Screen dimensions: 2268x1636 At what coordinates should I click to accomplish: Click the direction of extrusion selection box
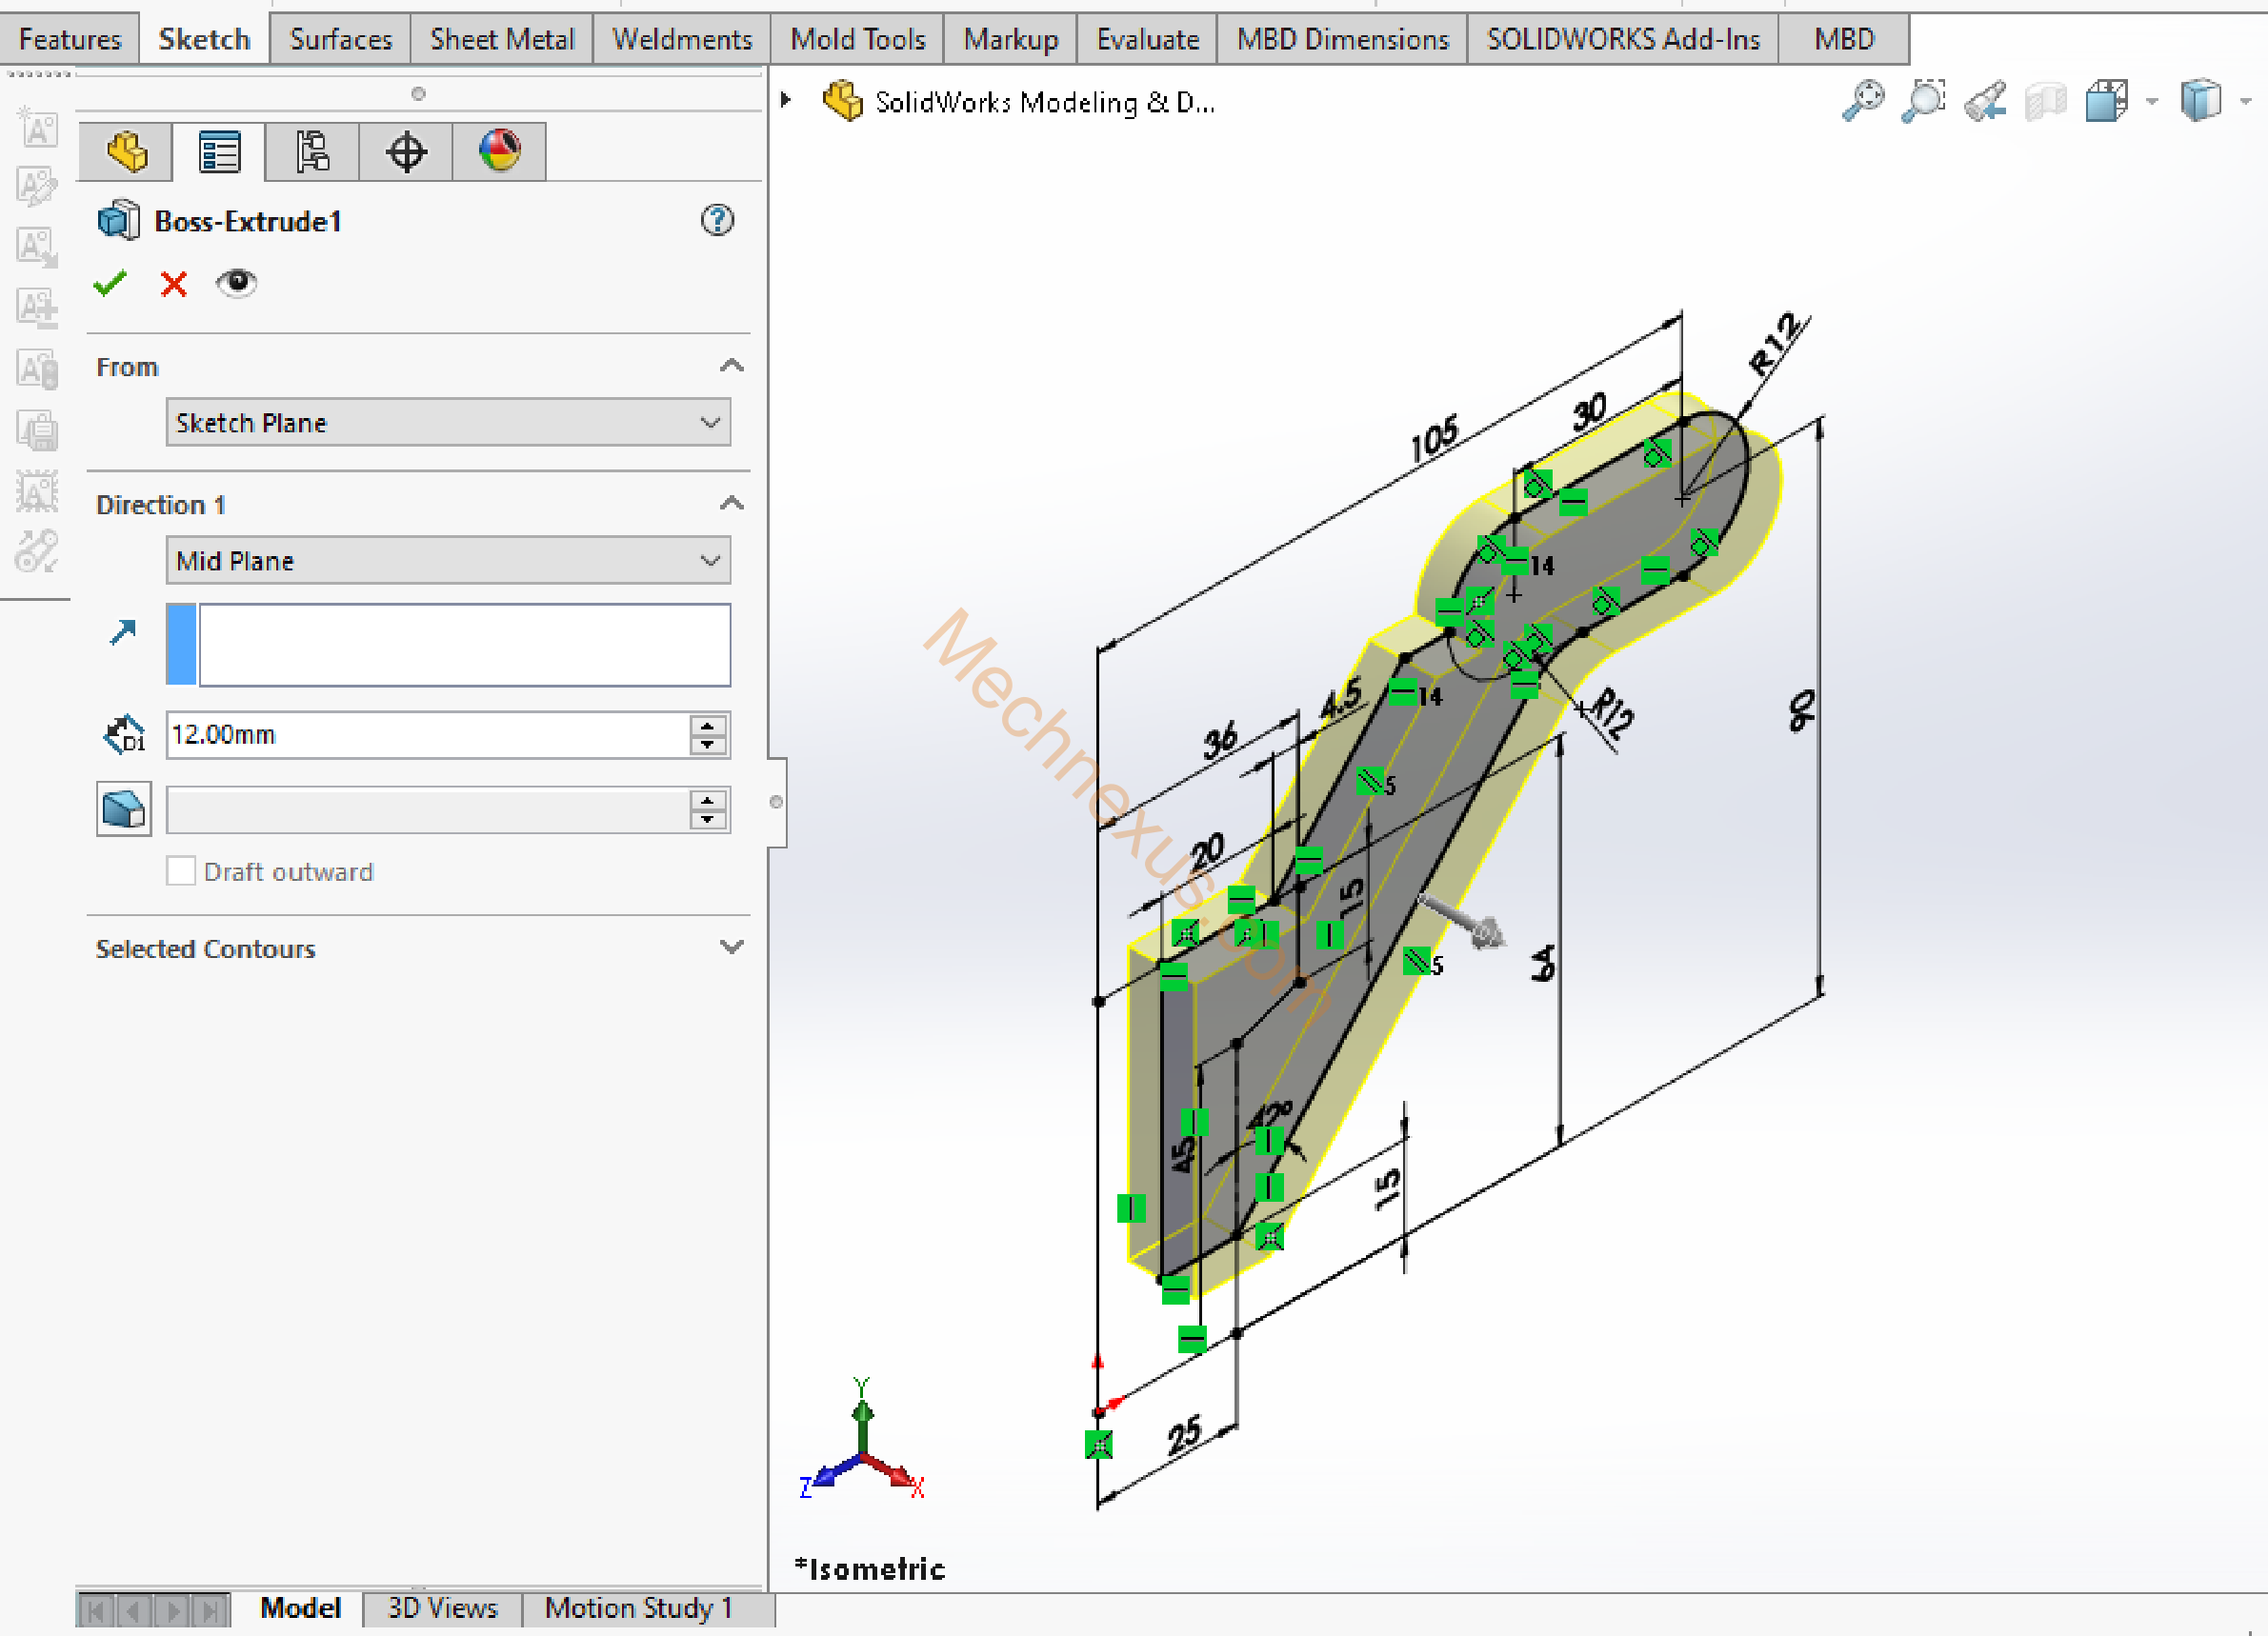[x=464, y=645]
